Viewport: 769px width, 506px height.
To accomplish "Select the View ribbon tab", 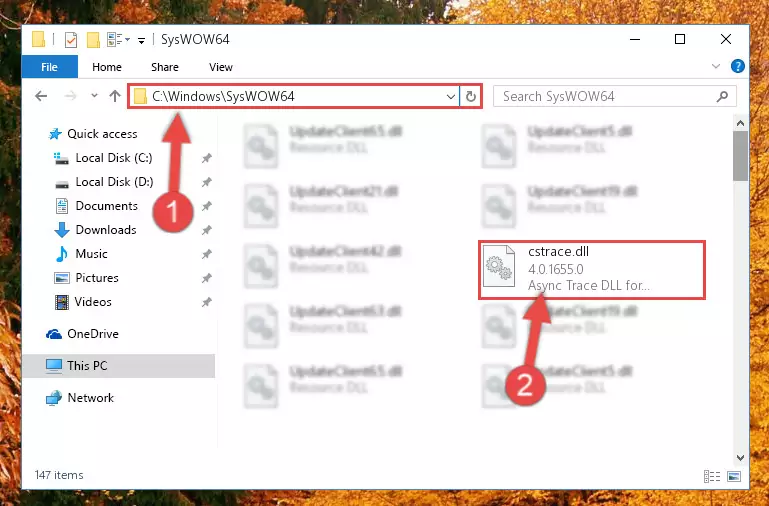I will 221,67.
